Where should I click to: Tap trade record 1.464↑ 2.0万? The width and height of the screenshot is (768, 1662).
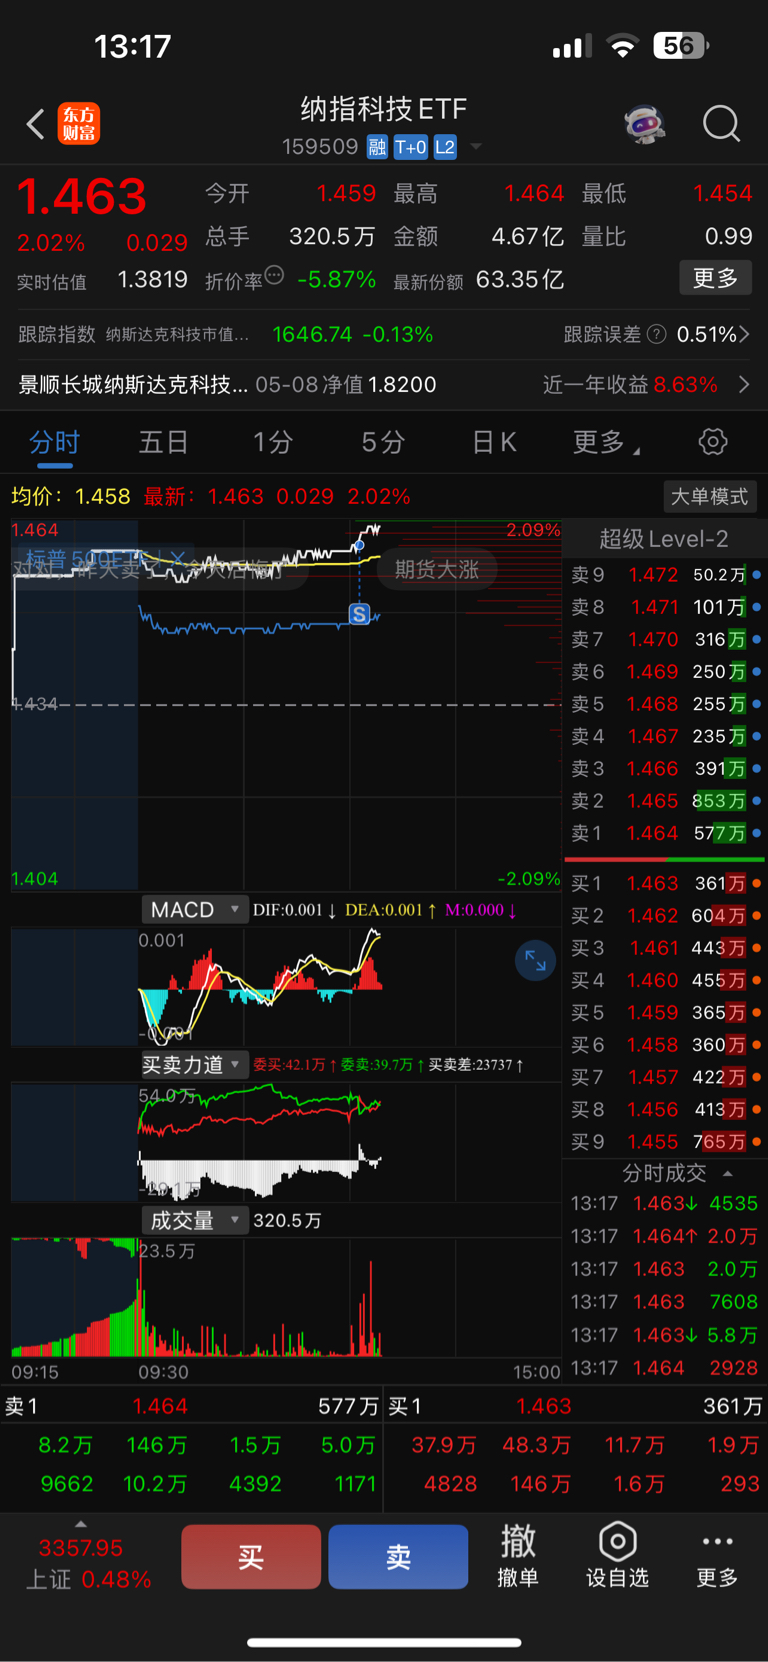pyautogui.click(x=664, y=1236)
